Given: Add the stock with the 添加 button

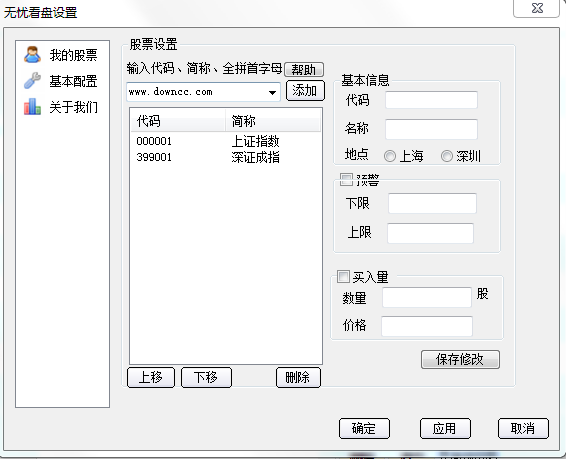Looking at the screenshot, I should 305,90.
